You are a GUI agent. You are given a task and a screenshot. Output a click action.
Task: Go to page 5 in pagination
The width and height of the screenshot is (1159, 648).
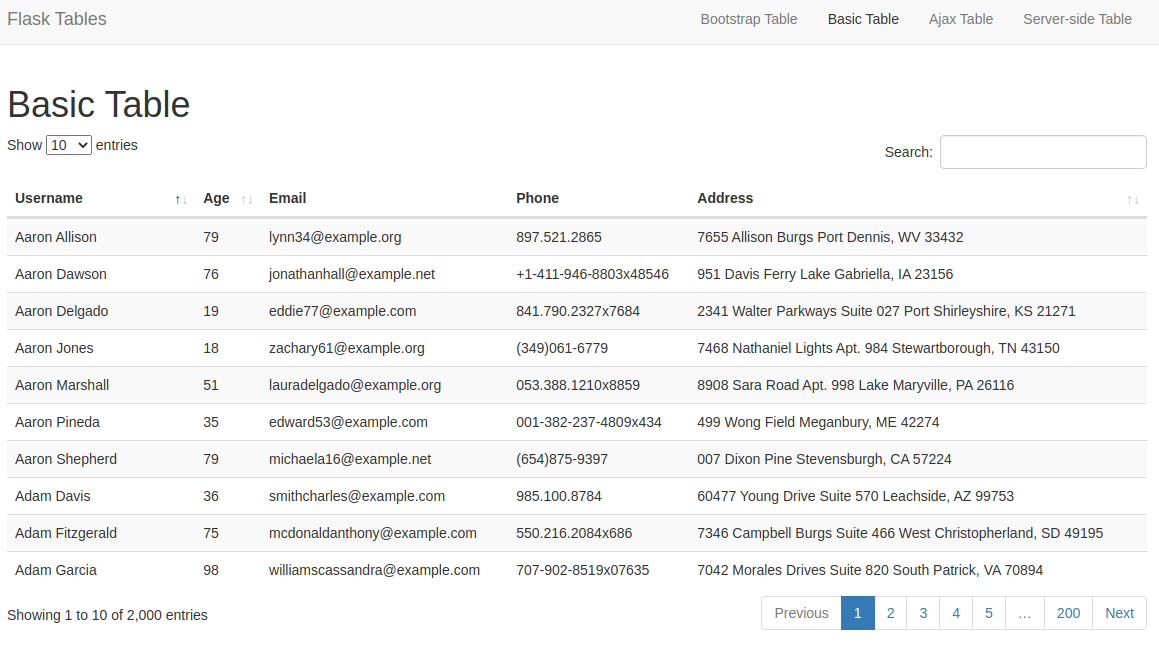point(989,613)
